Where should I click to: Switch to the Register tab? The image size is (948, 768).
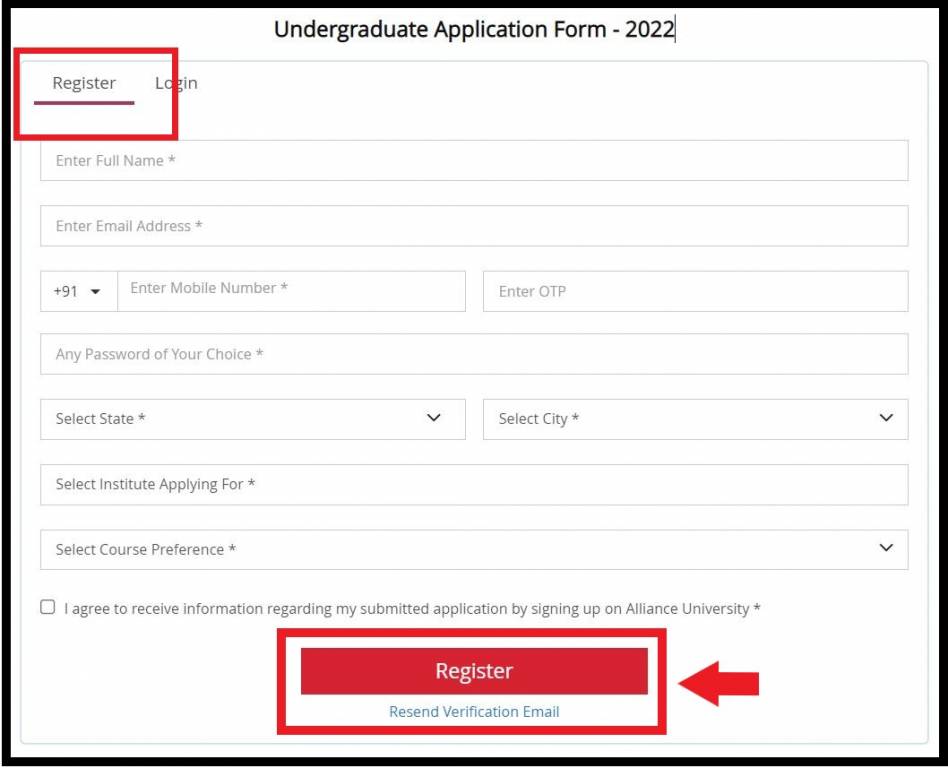click(x=84, y=84)
